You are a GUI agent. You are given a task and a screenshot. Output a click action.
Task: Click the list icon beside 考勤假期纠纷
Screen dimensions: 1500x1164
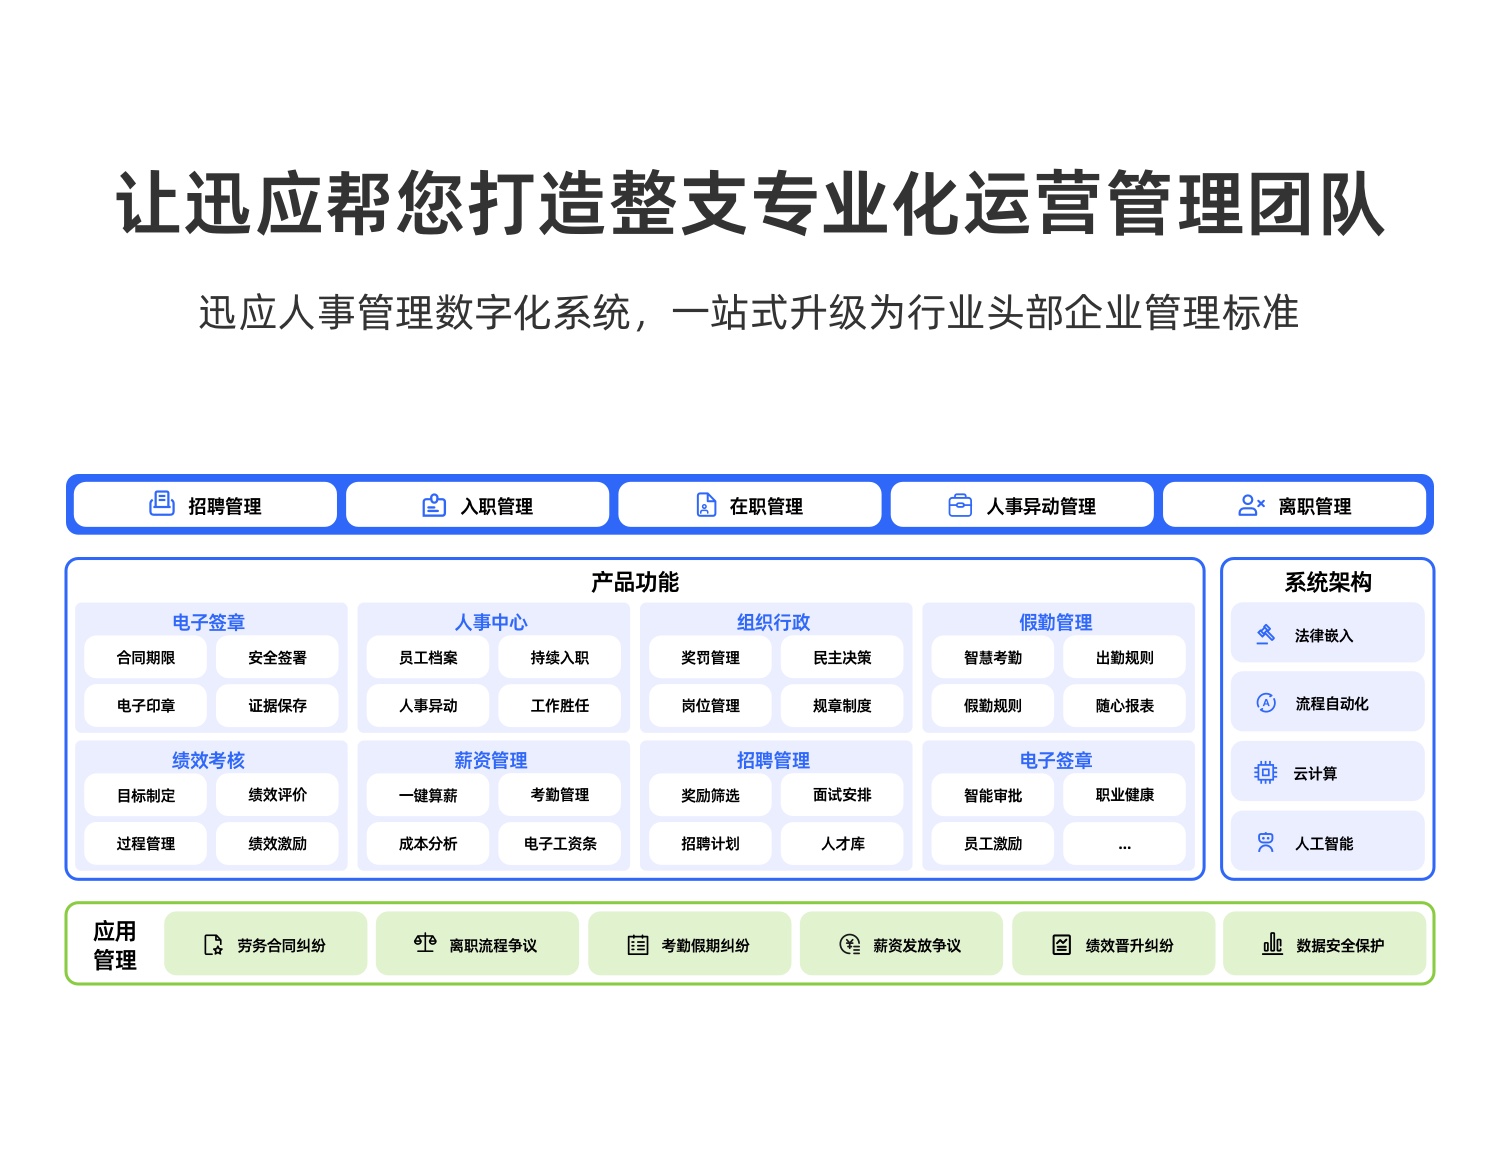[638, 945]
